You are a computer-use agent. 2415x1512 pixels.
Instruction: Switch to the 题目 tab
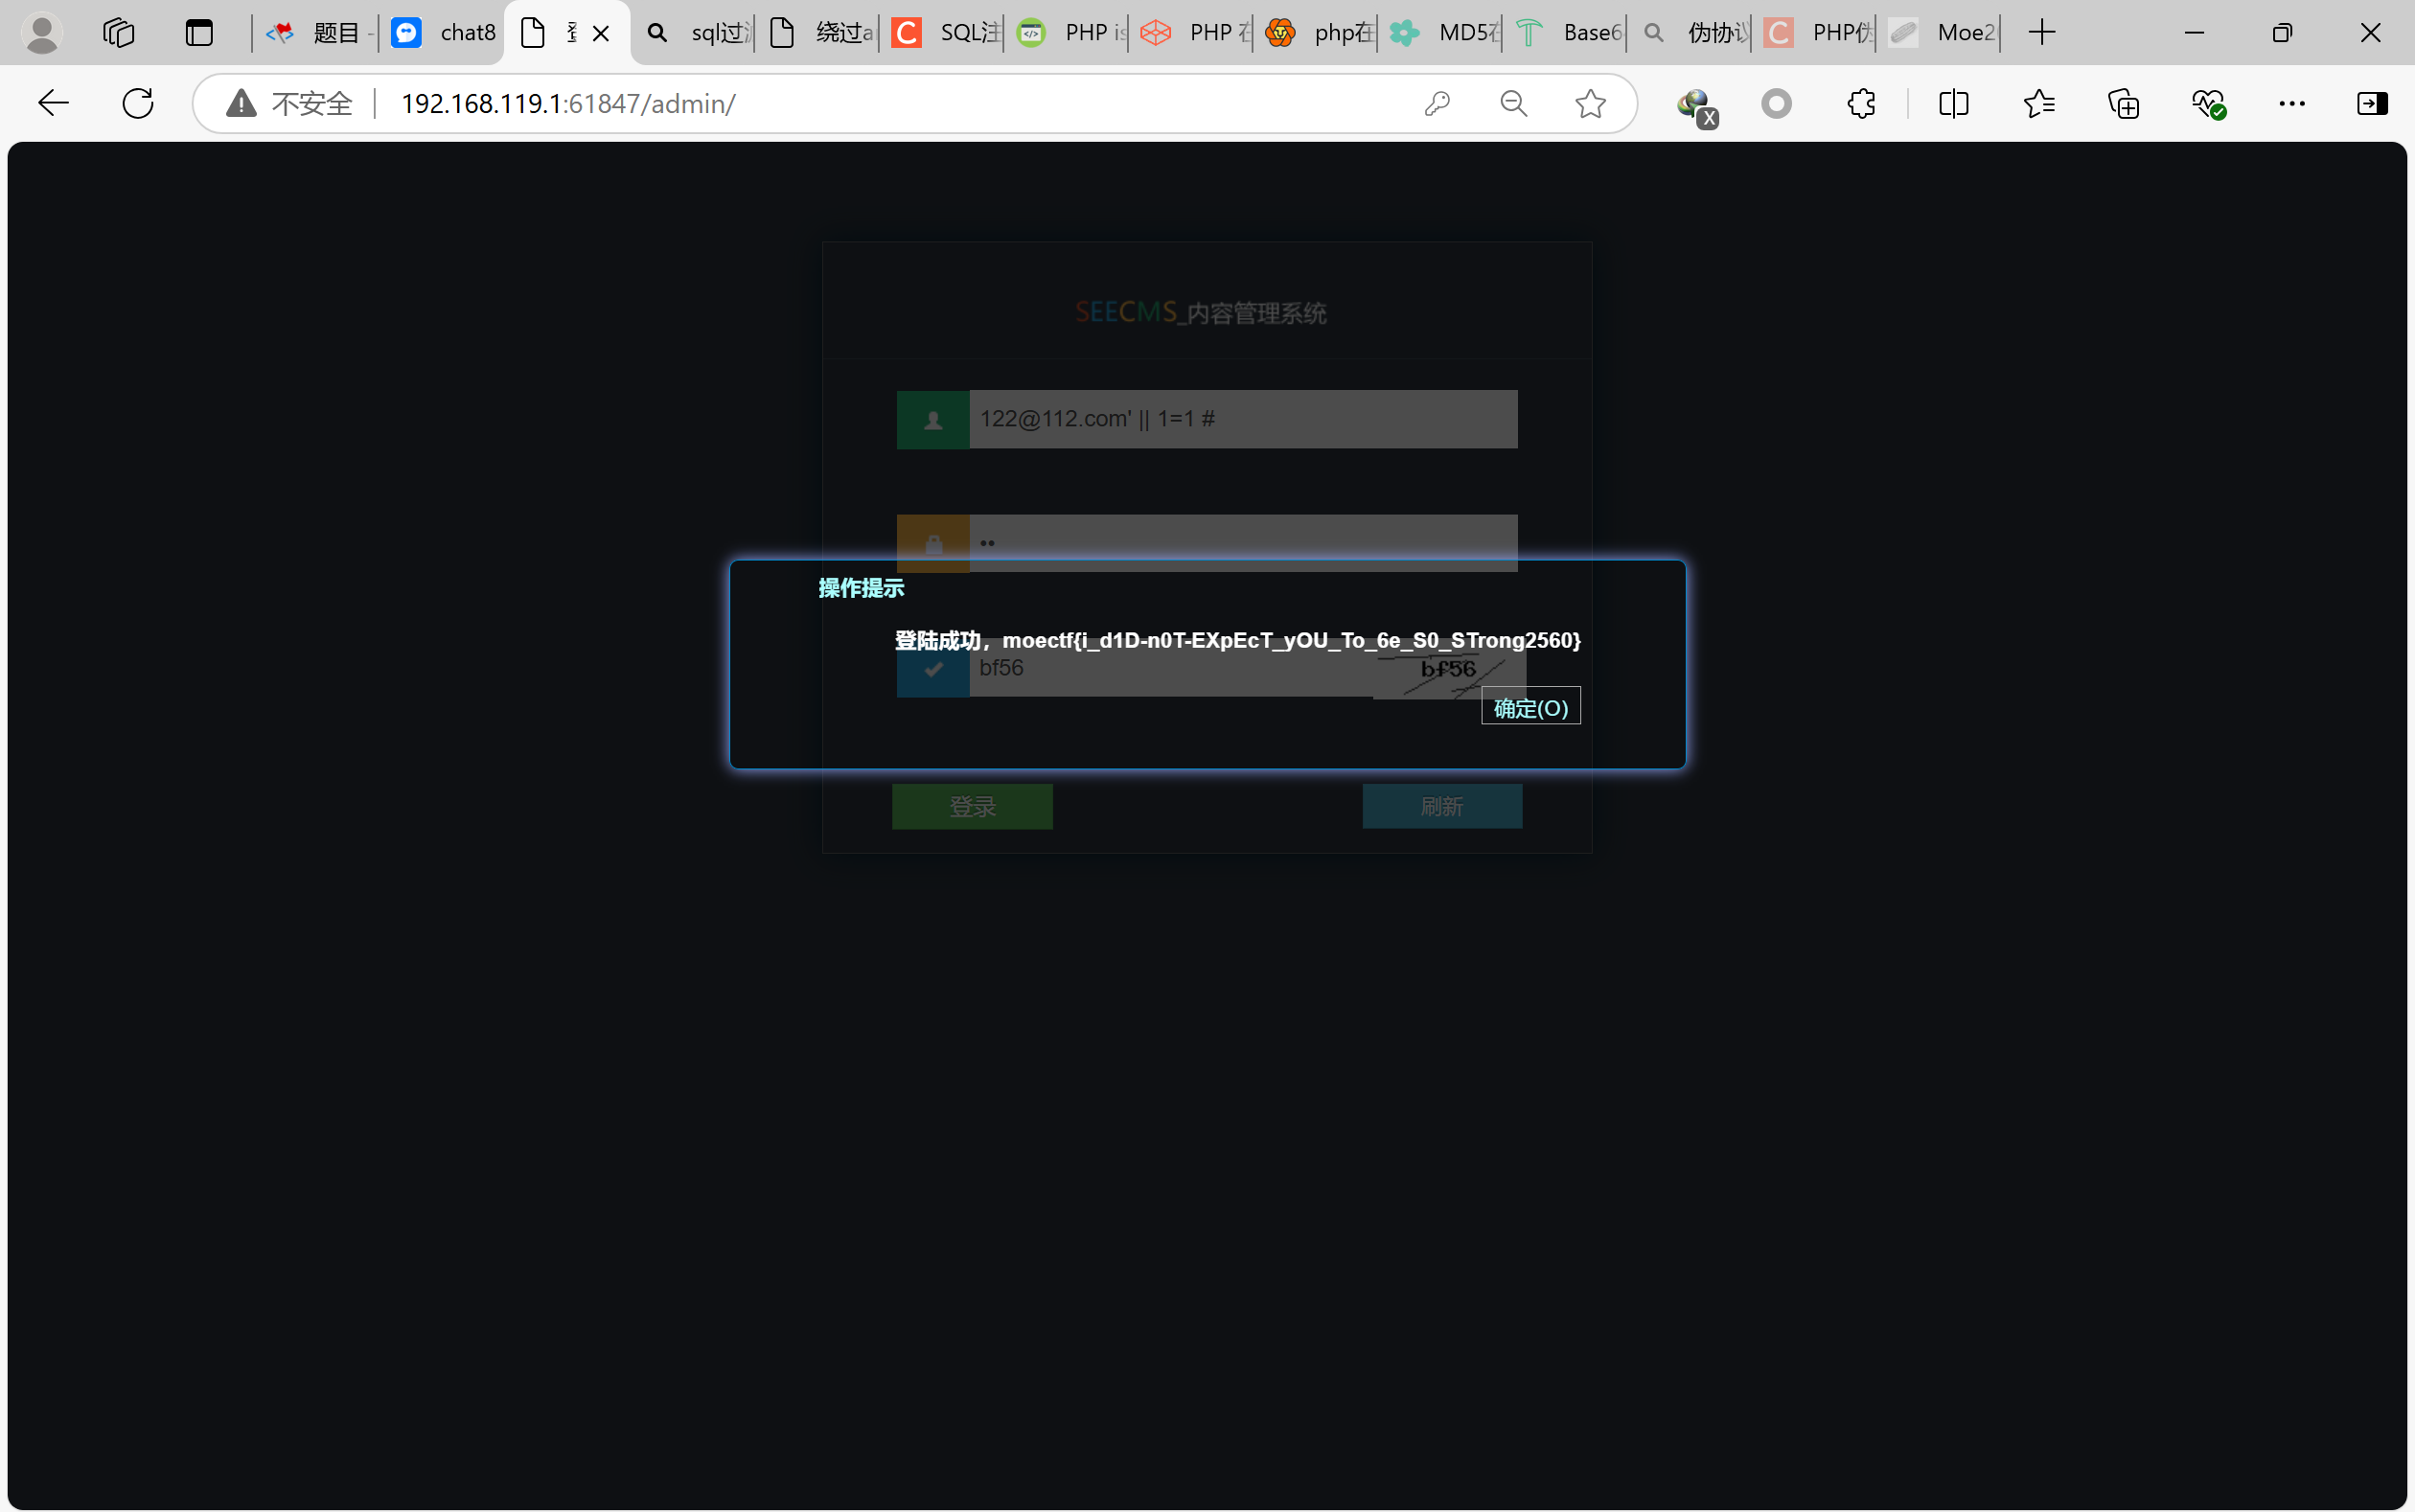tap(316, 33)
